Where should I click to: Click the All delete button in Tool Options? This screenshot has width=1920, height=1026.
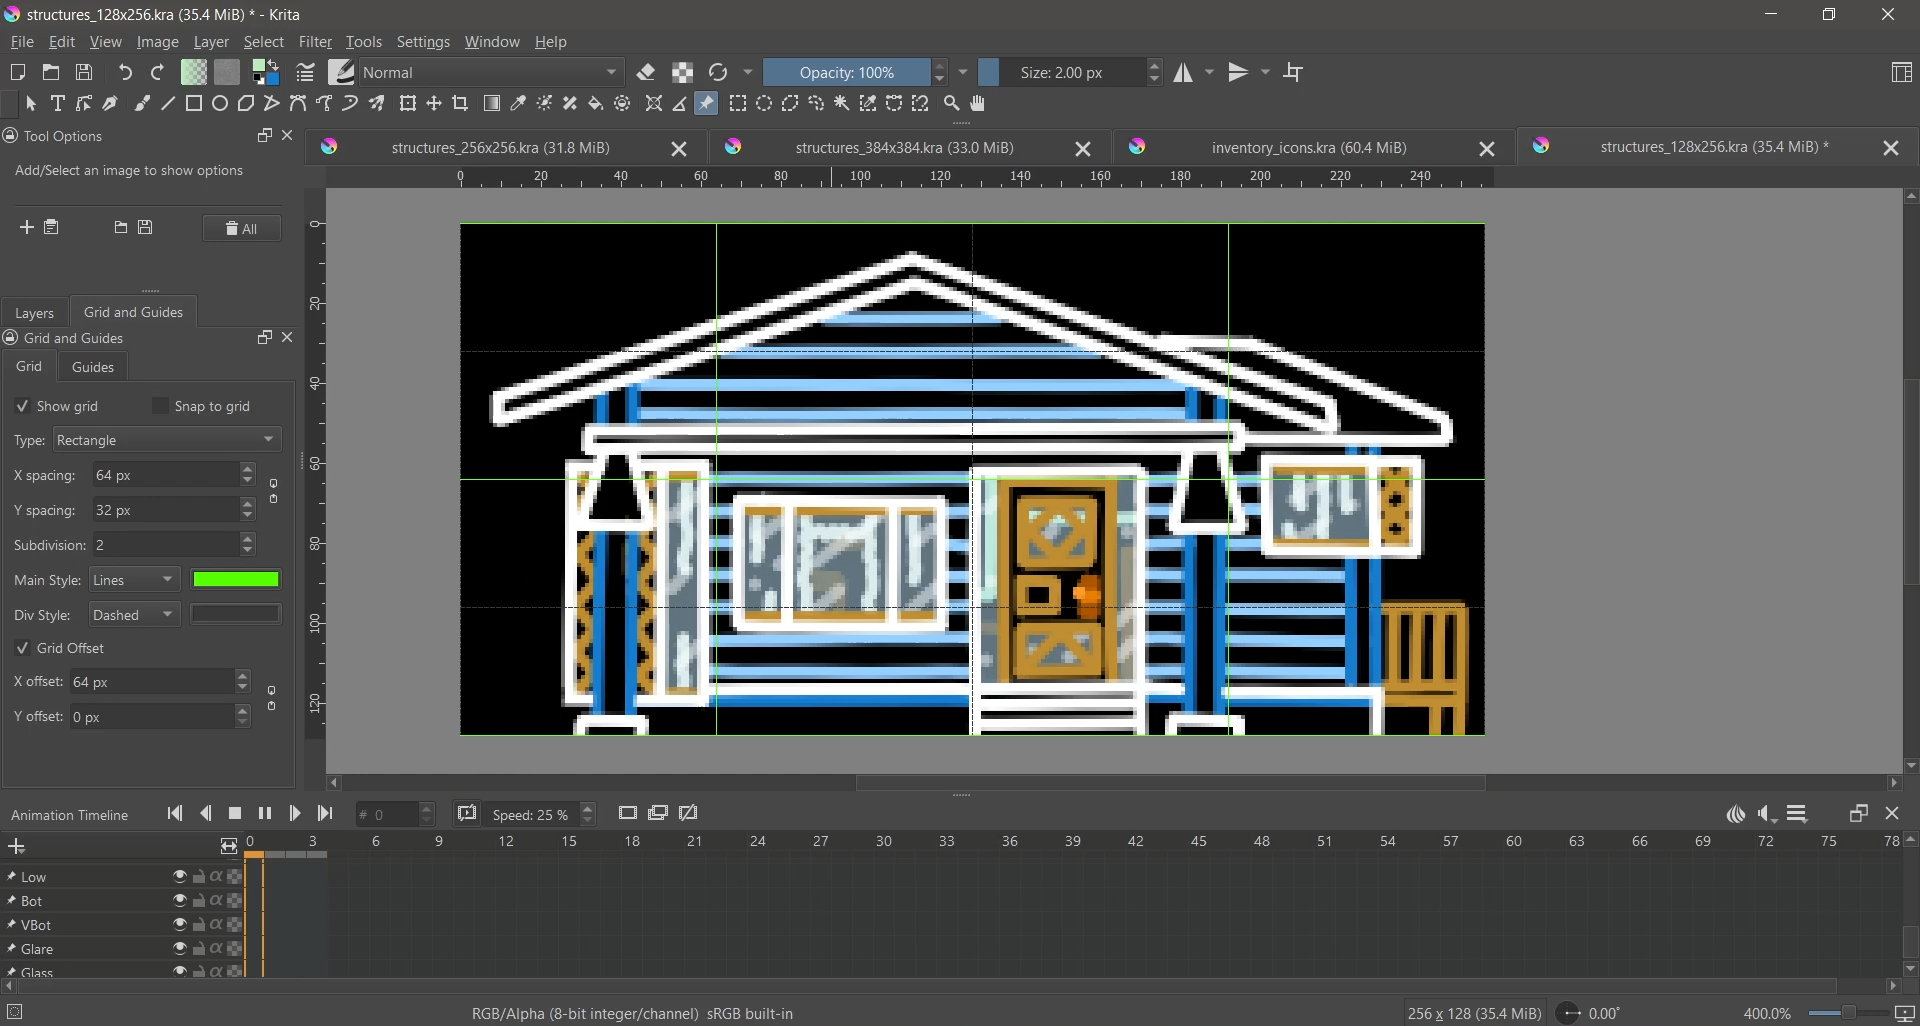point(241,229)
